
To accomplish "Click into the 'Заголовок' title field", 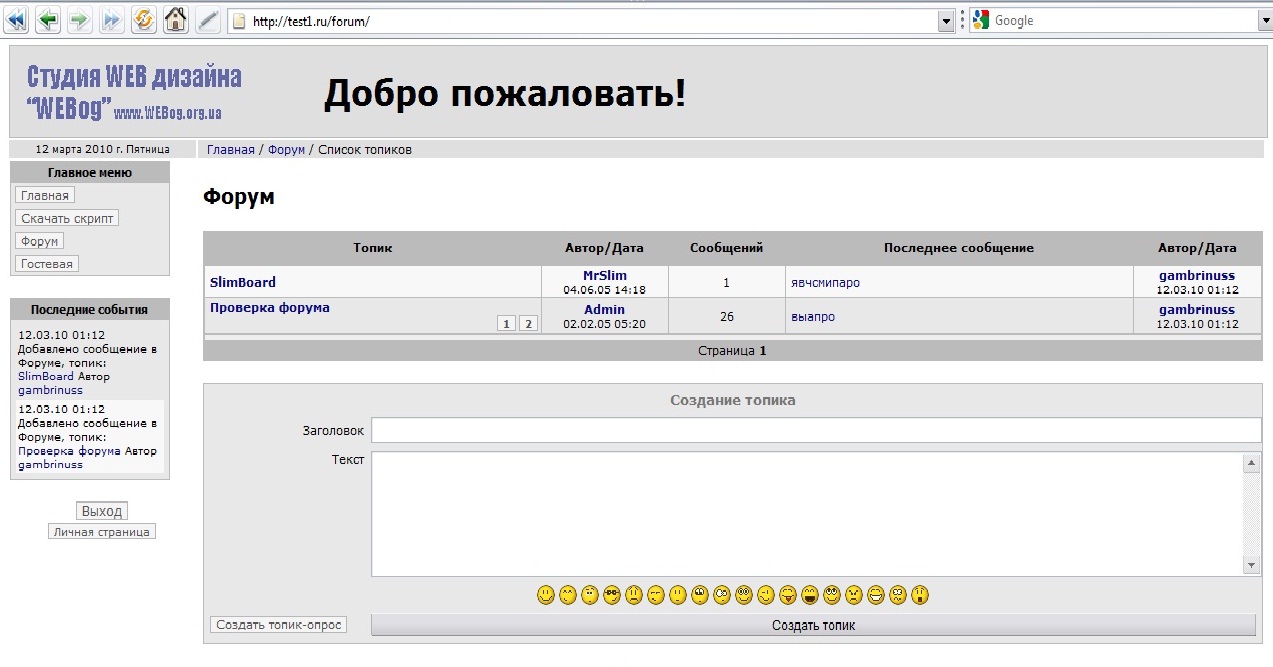I will pyautogui.click(x=815, y=430).
